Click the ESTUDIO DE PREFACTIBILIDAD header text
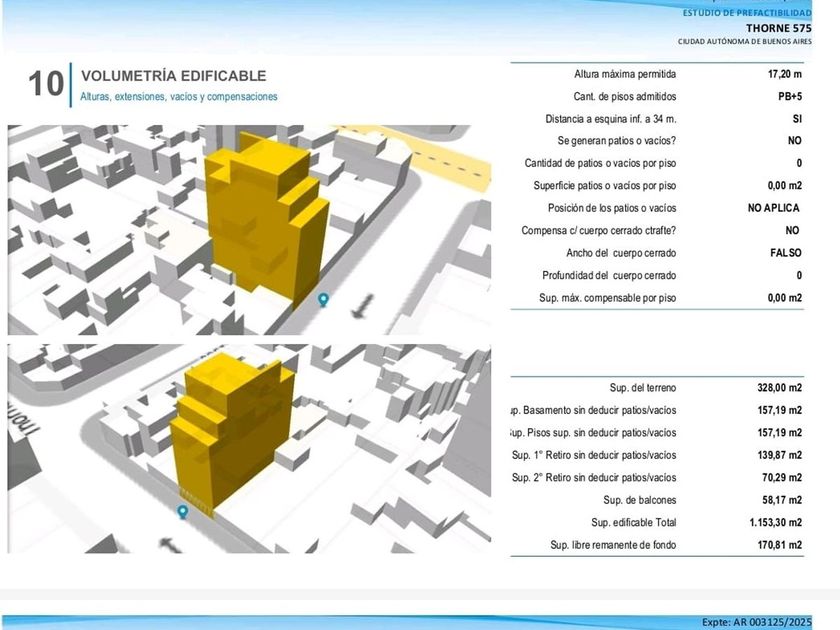The image size is (840, 630). tap(747, 13)
